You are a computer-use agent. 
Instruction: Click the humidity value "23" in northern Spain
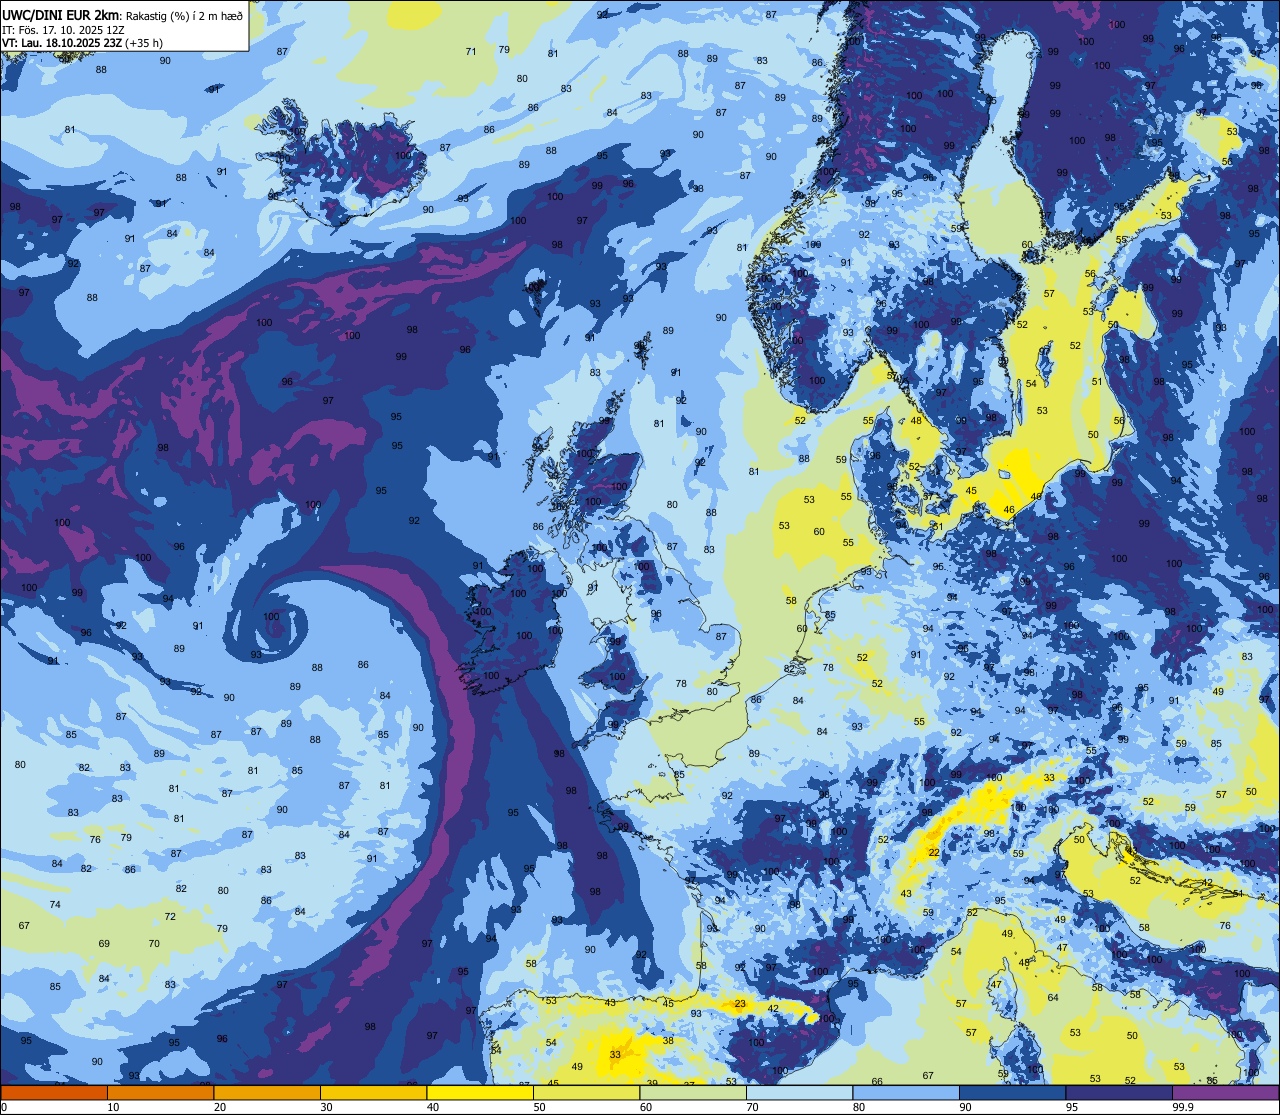[740, 1003]
